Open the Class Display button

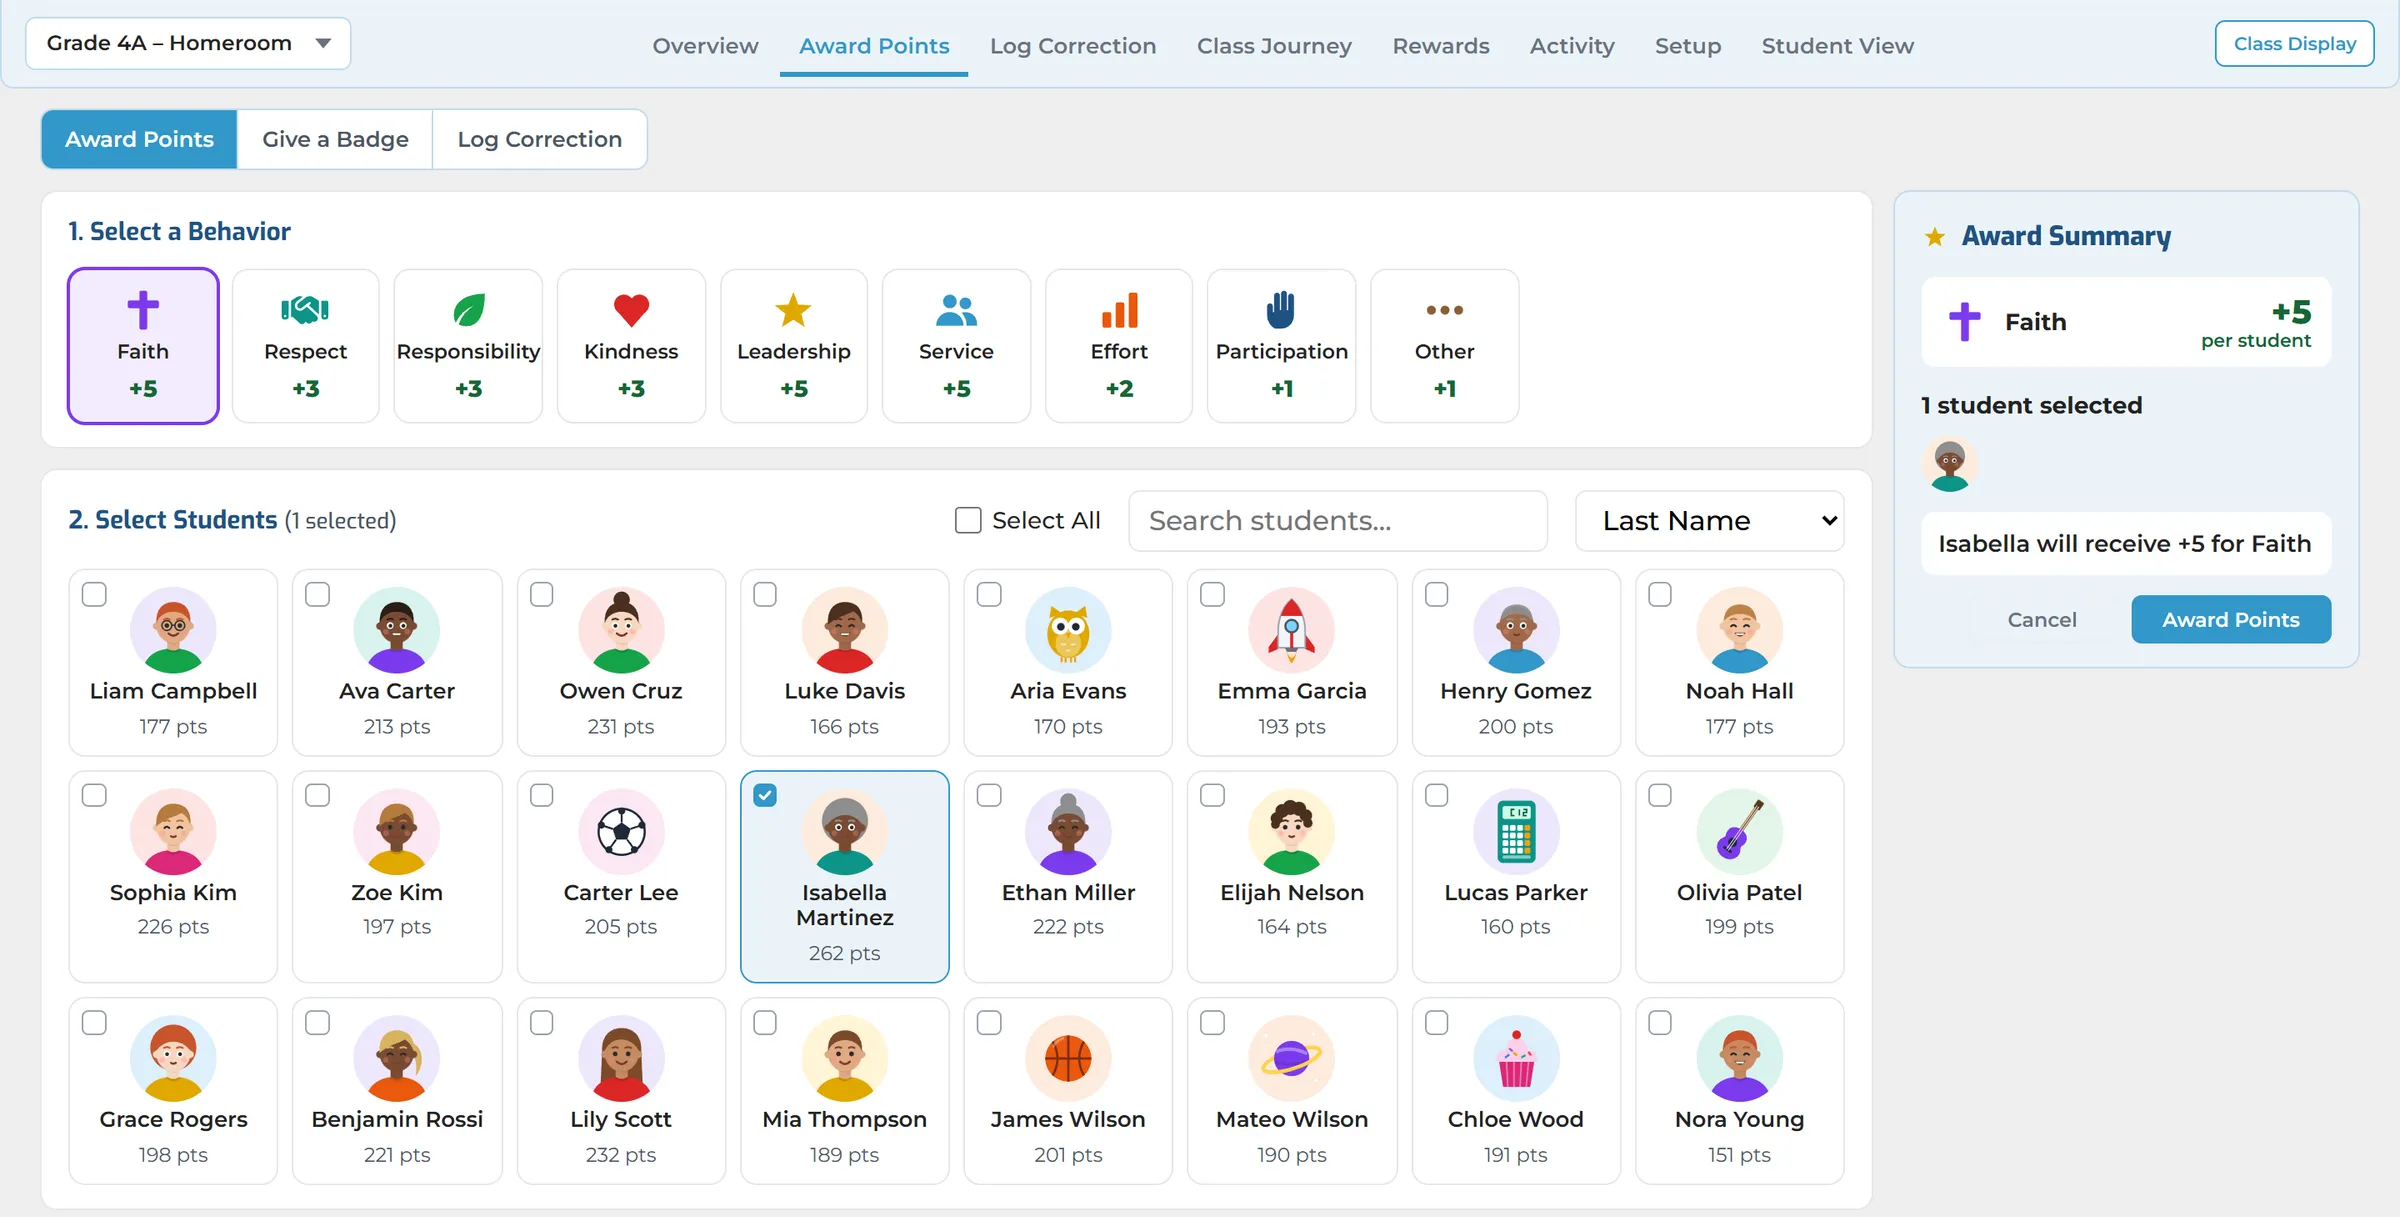coord(2294,43)
